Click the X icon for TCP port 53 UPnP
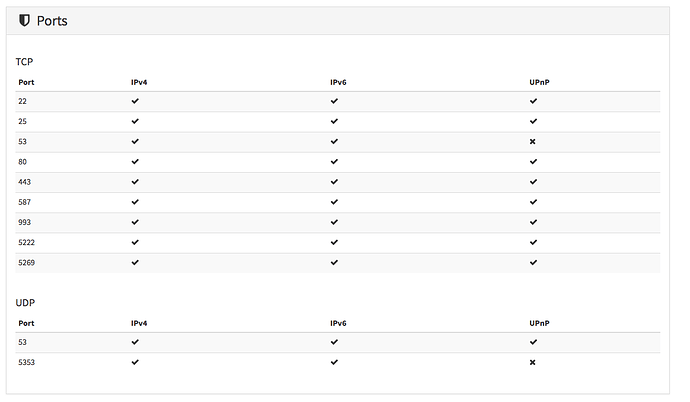Viewport: 690px width, 402px height. (532, 142)
